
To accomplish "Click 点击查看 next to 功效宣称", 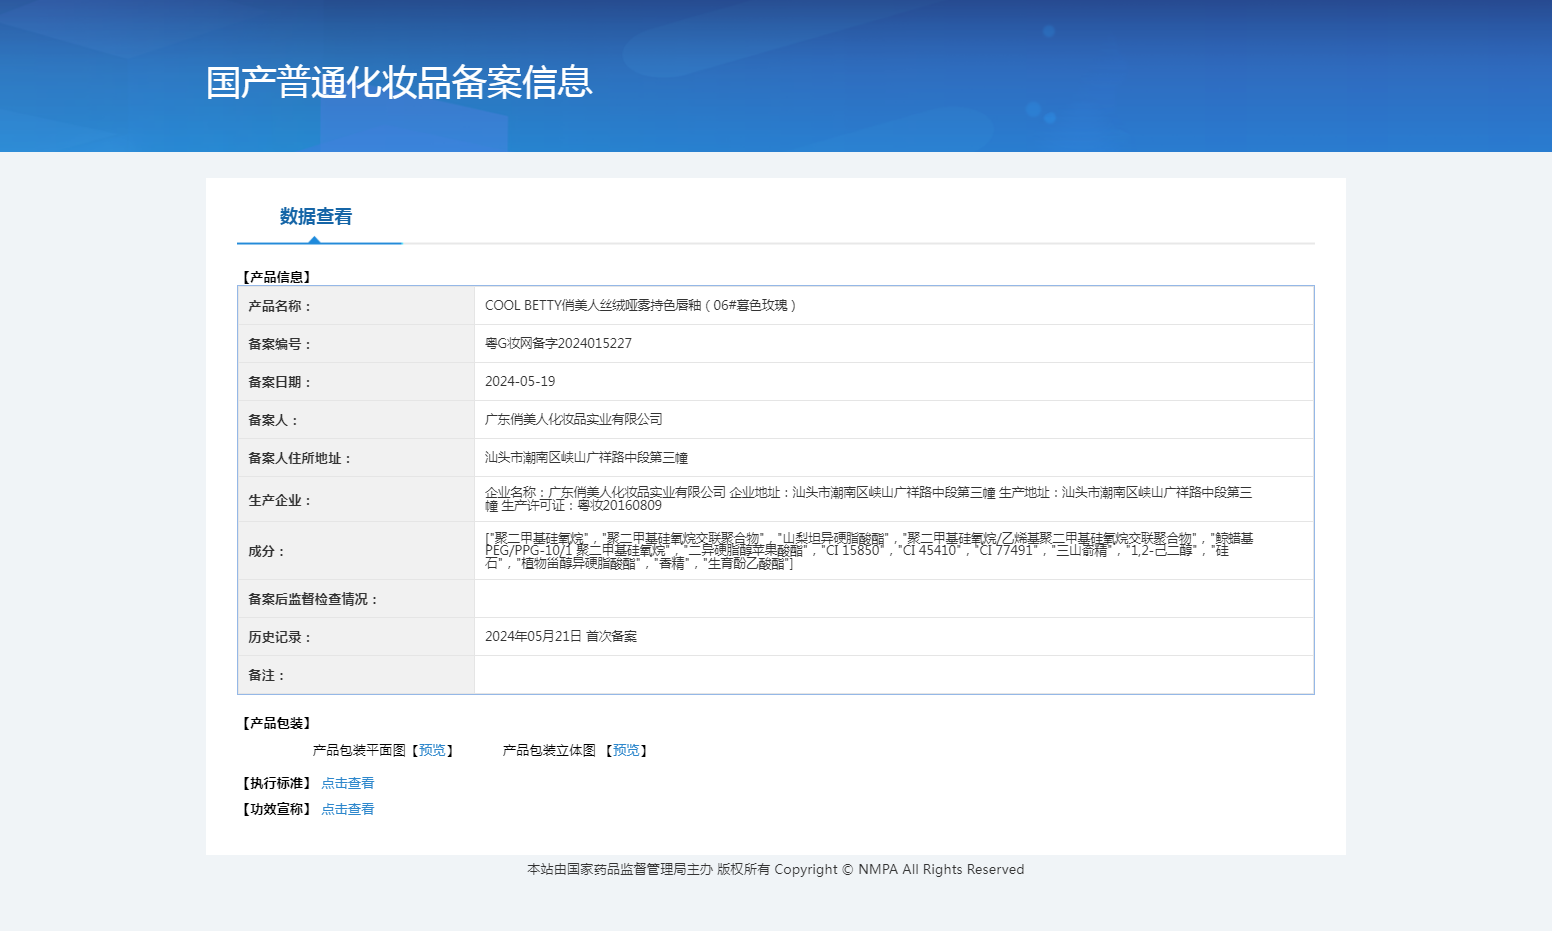I will click(347, 809).
